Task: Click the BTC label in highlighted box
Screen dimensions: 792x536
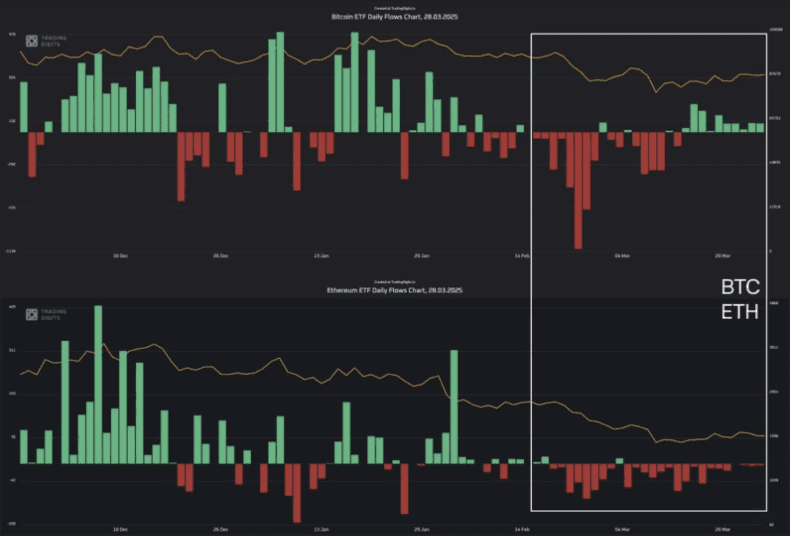Action: [740, 287]
